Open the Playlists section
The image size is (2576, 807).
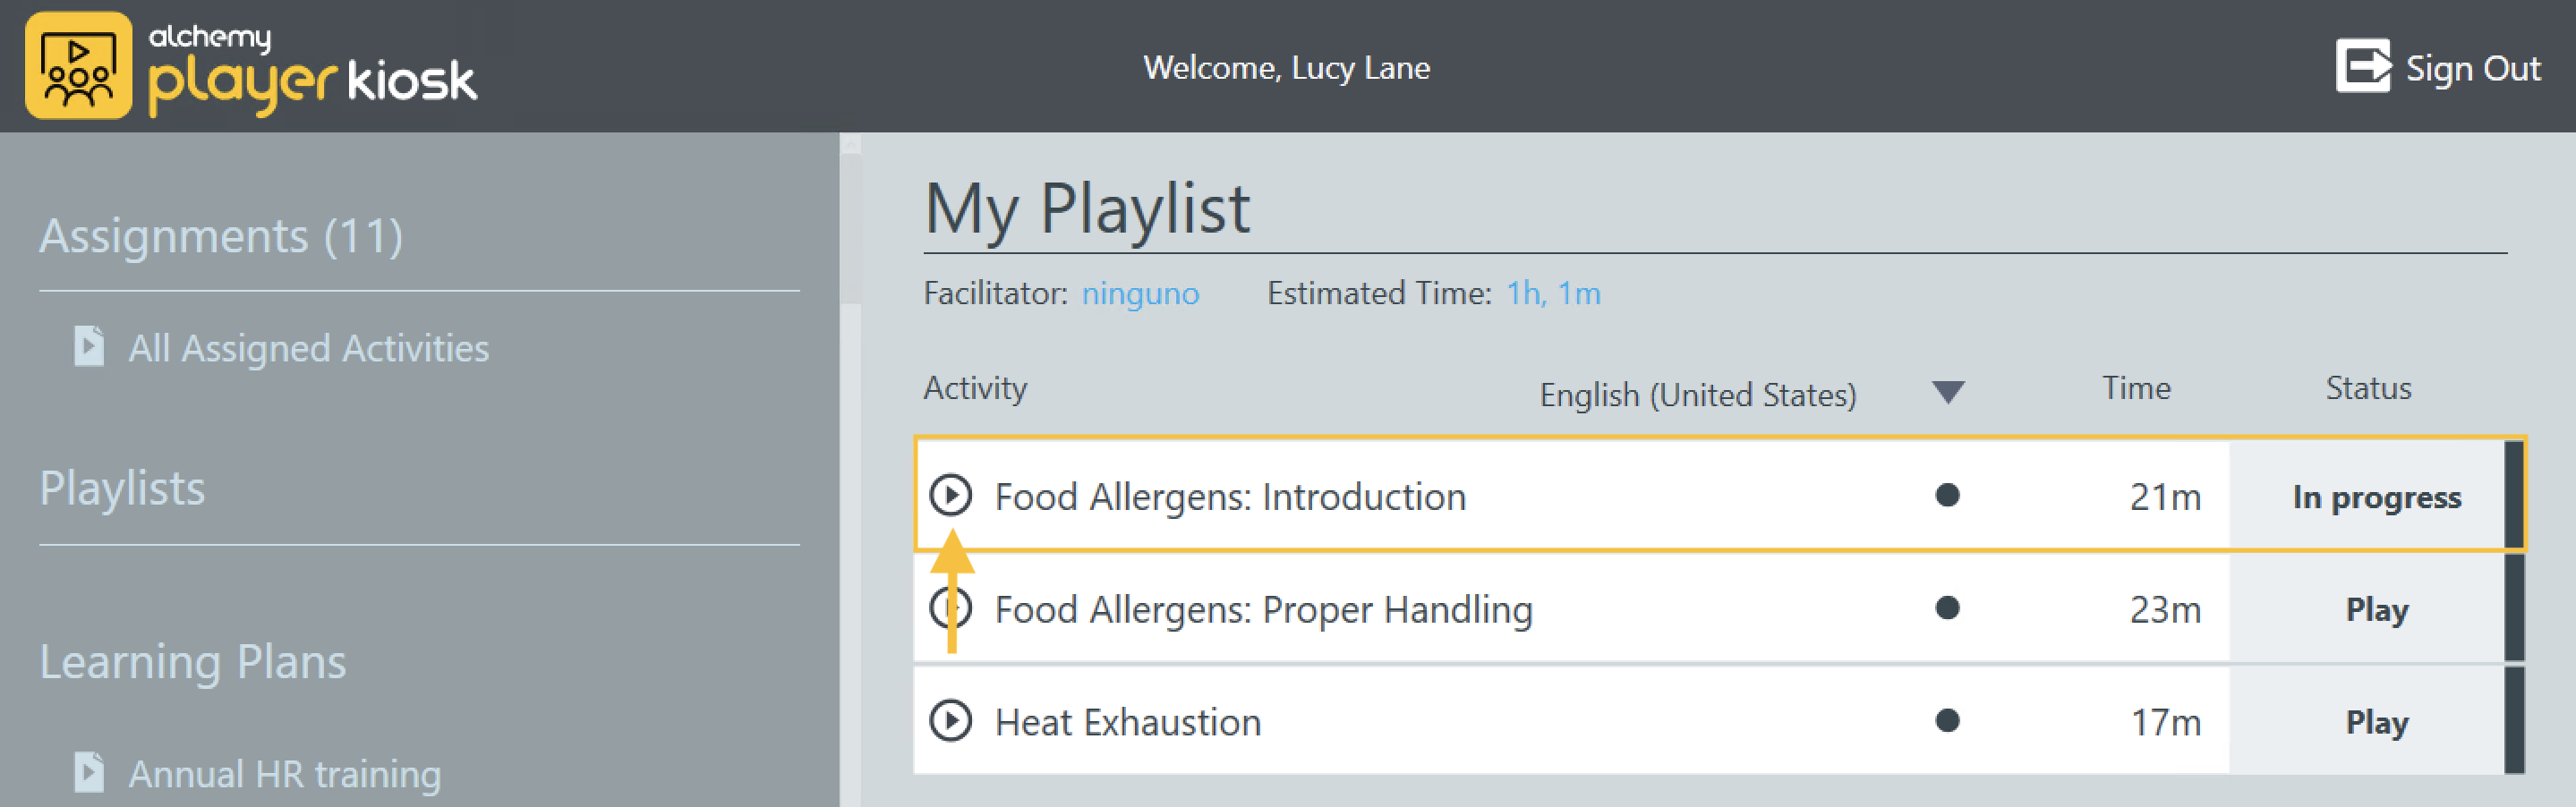point(122,489)
